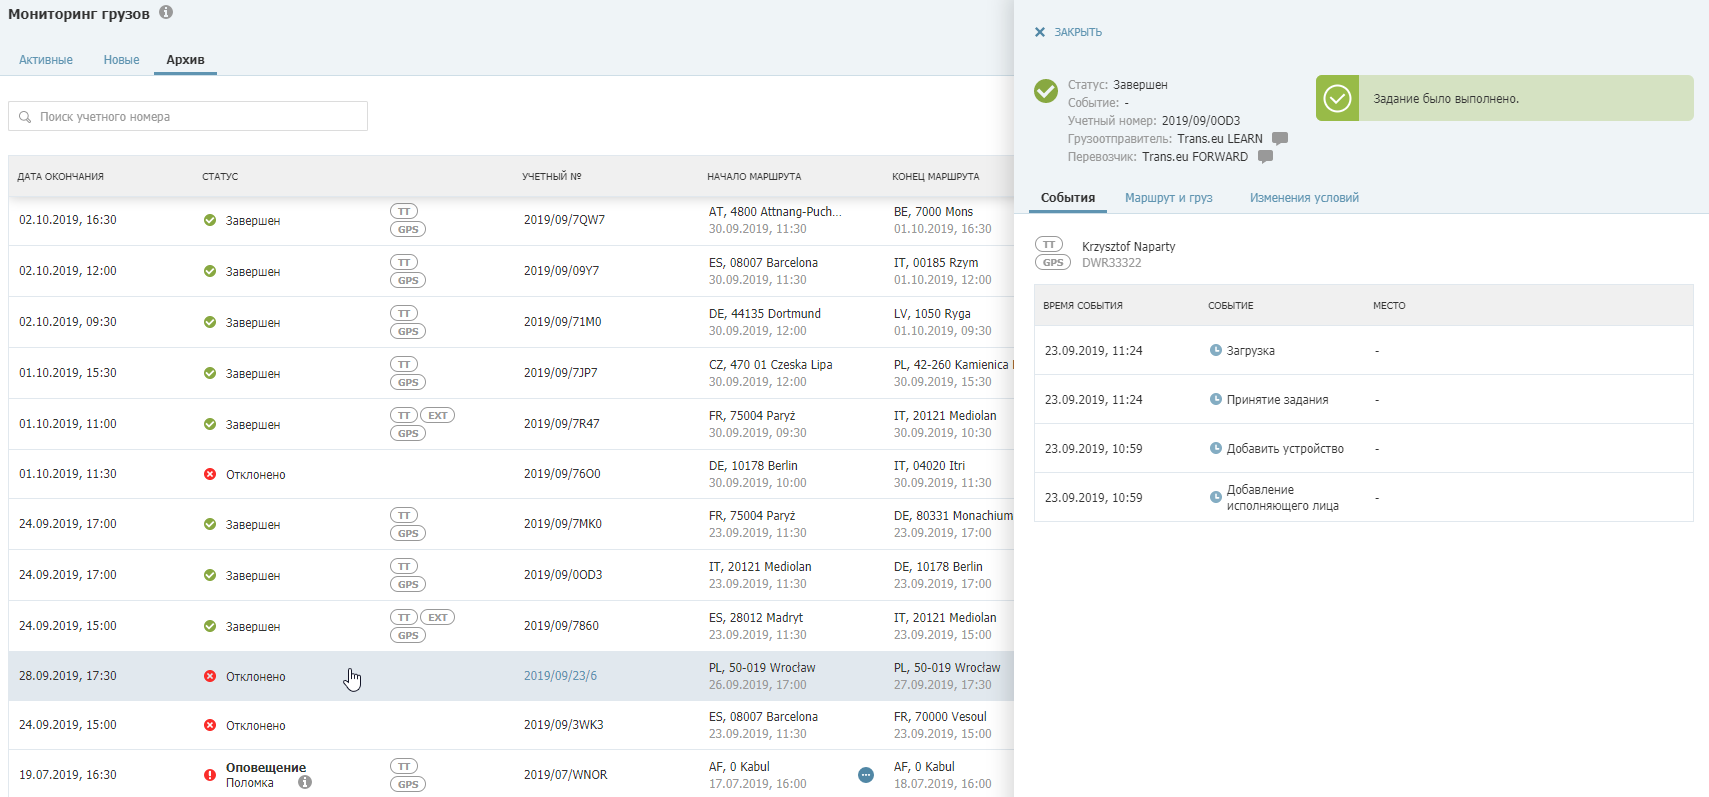The width and height of the screenshot is (1709, 797).
Task: Click the red rejected icon in row 2019/09/76O0
Action: pyautogui.click(x=210, y=474)
